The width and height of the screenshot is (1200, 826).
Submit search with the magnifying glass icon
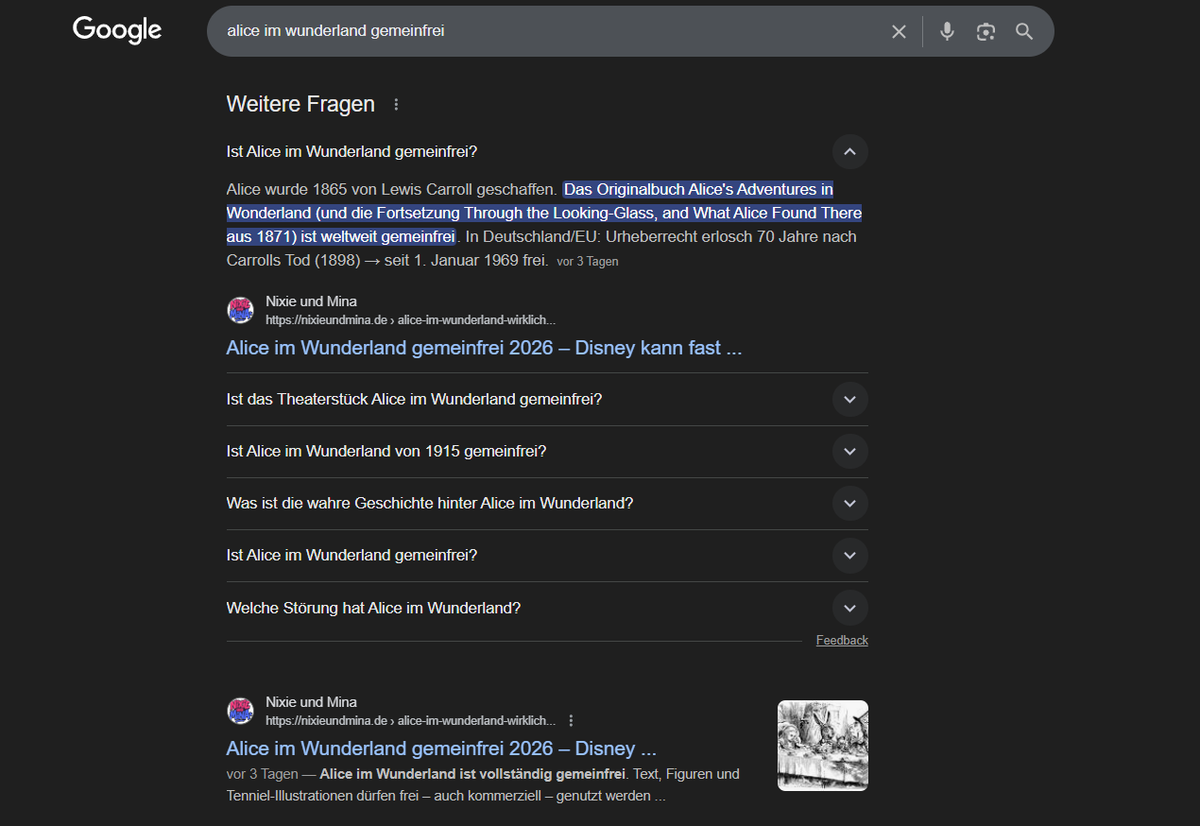click(1024, 32)
